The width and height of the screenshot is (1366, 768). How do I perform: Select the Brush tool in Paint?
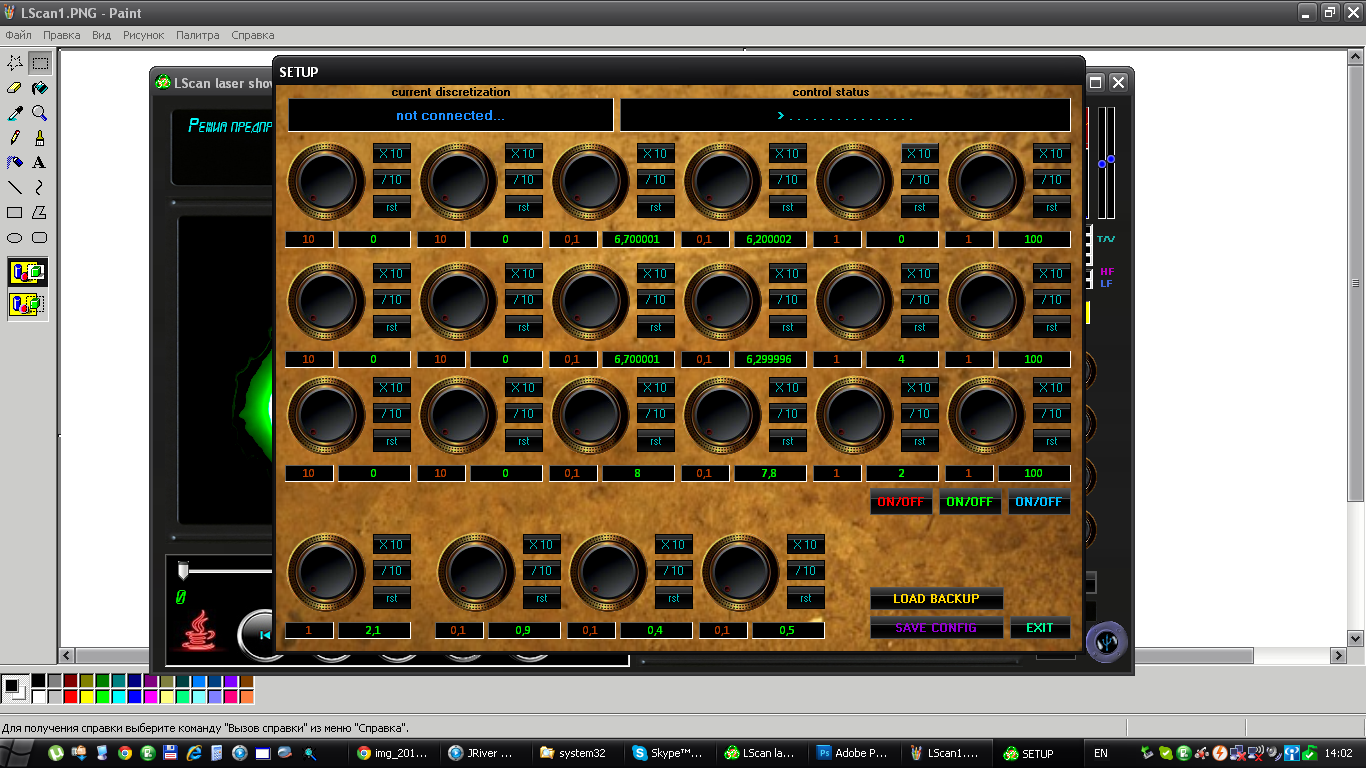pos(40,138)
